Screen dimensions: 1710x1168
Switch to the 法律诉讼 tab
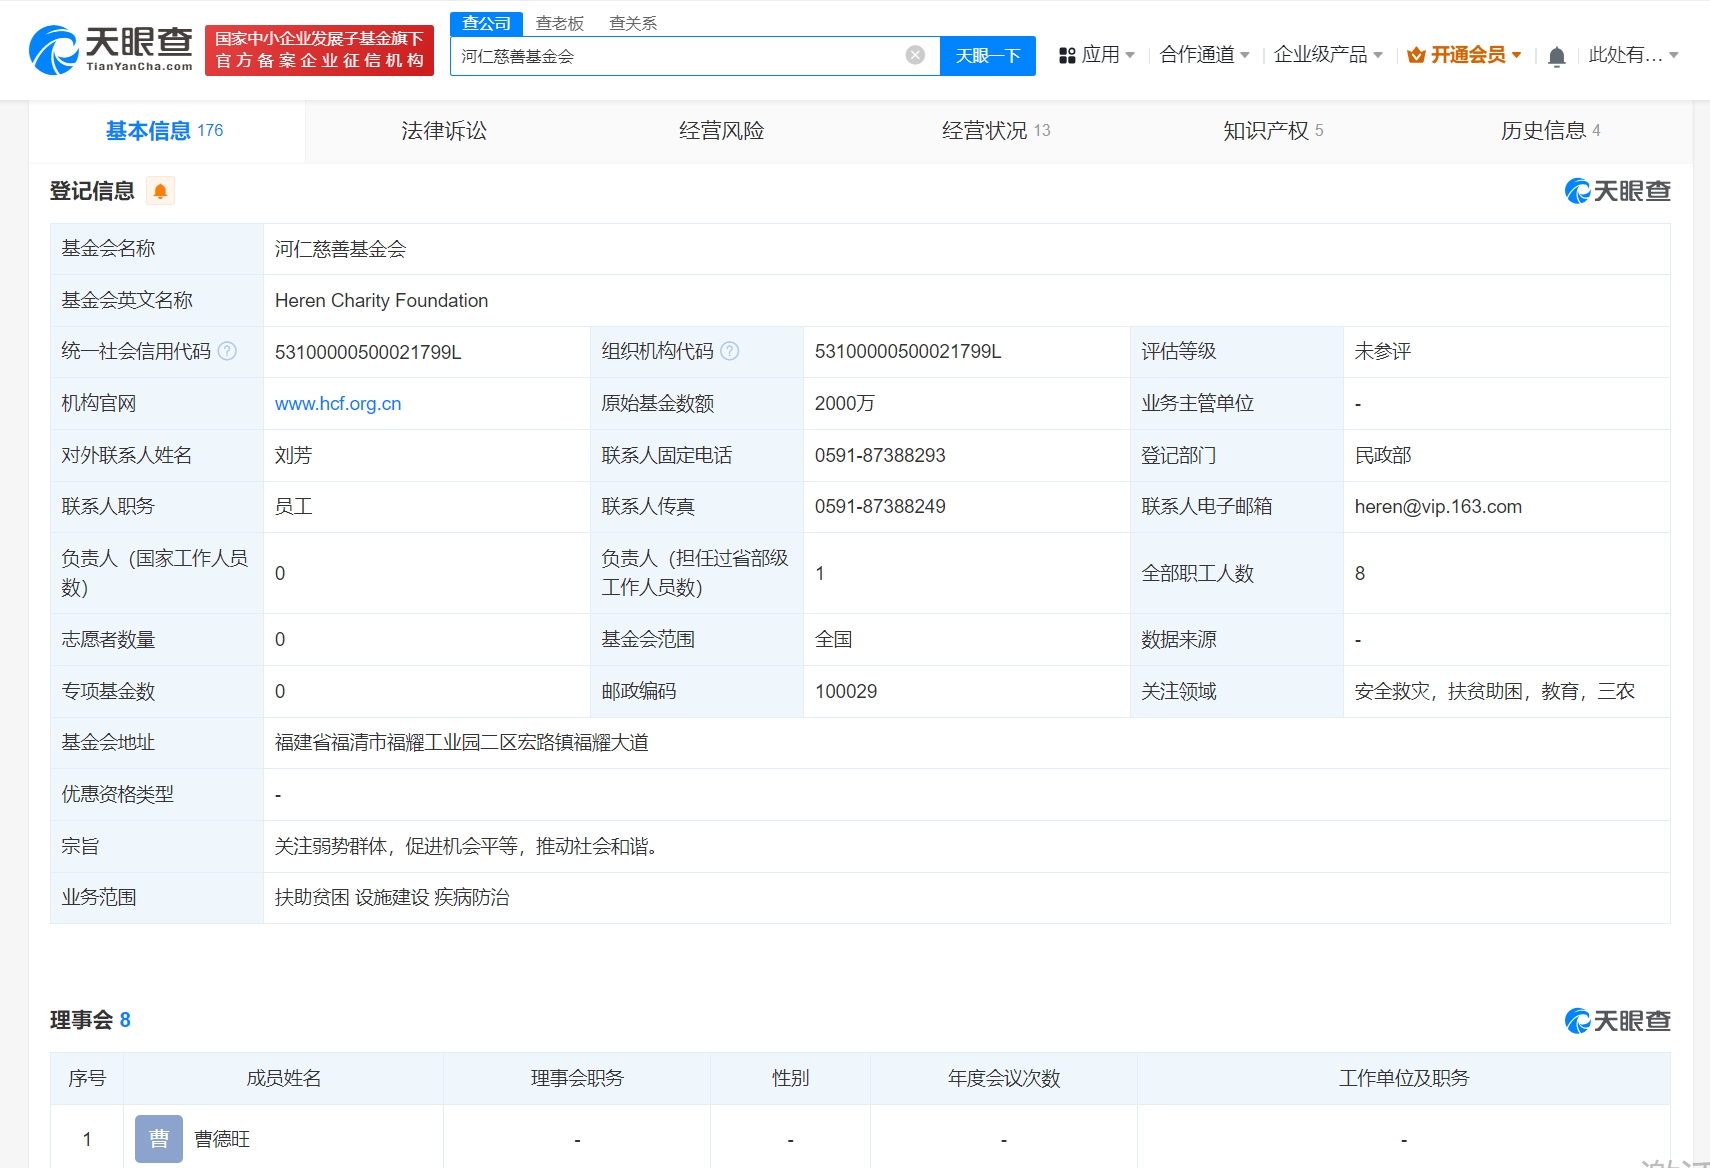pyautogui.click(x=444, y=131)
